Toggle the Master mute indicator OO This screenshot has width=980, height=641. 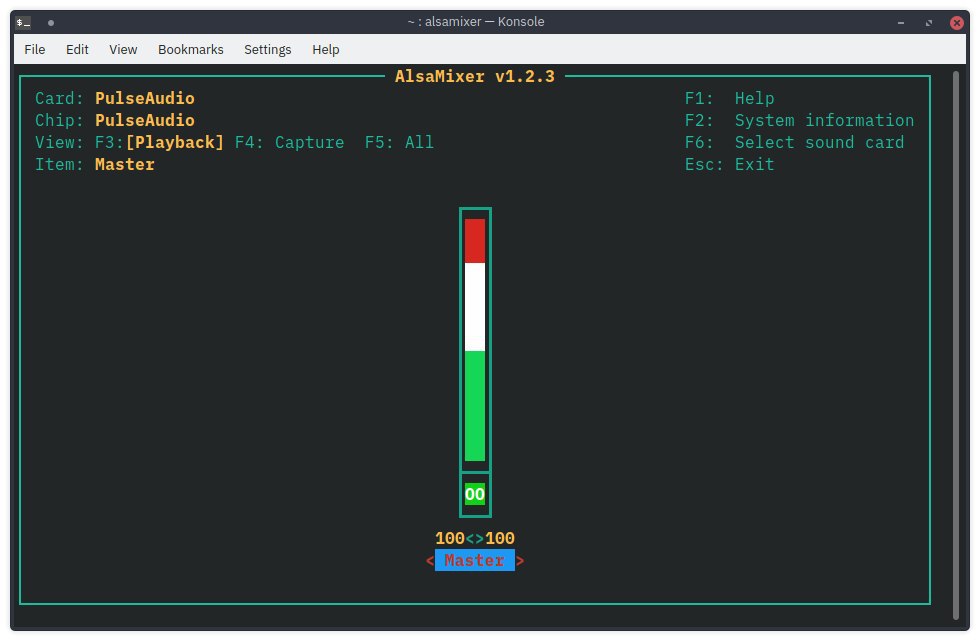[475, 494]
